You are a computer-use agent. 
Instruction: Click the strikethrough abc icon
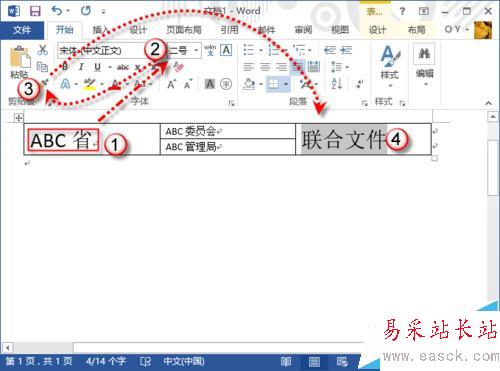123,67
